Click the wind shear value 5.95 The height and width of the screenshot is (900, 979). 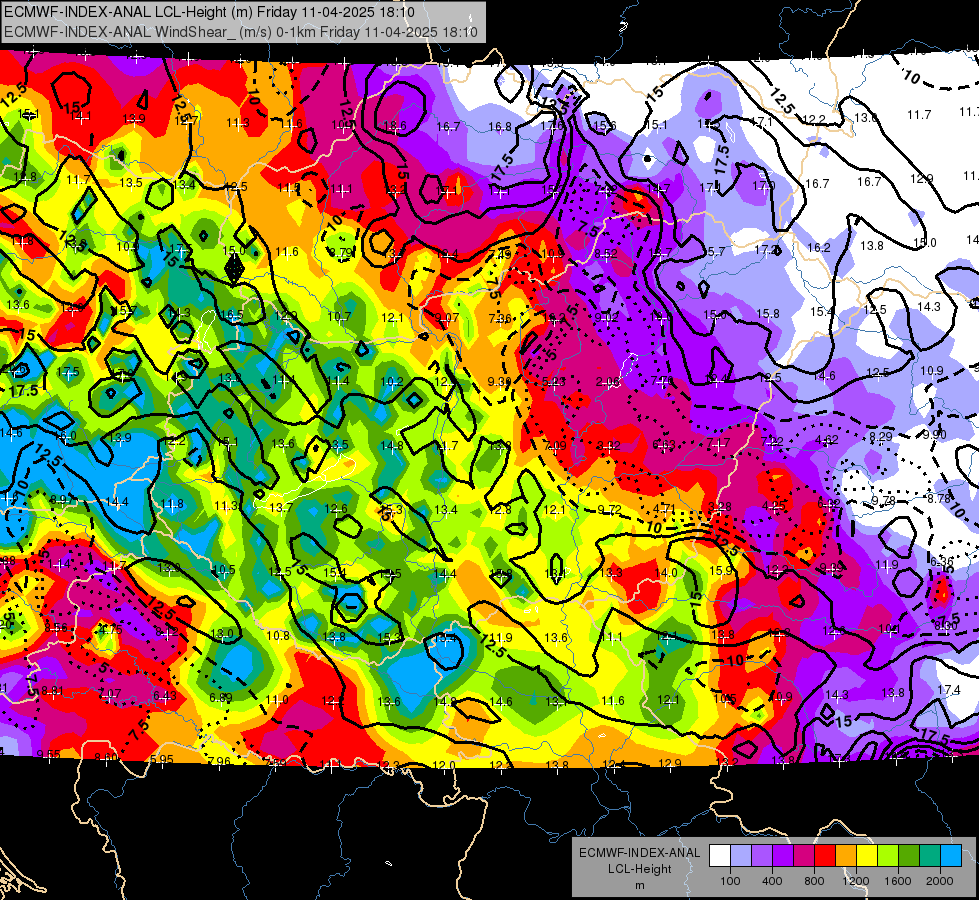(x=162, y=759)
